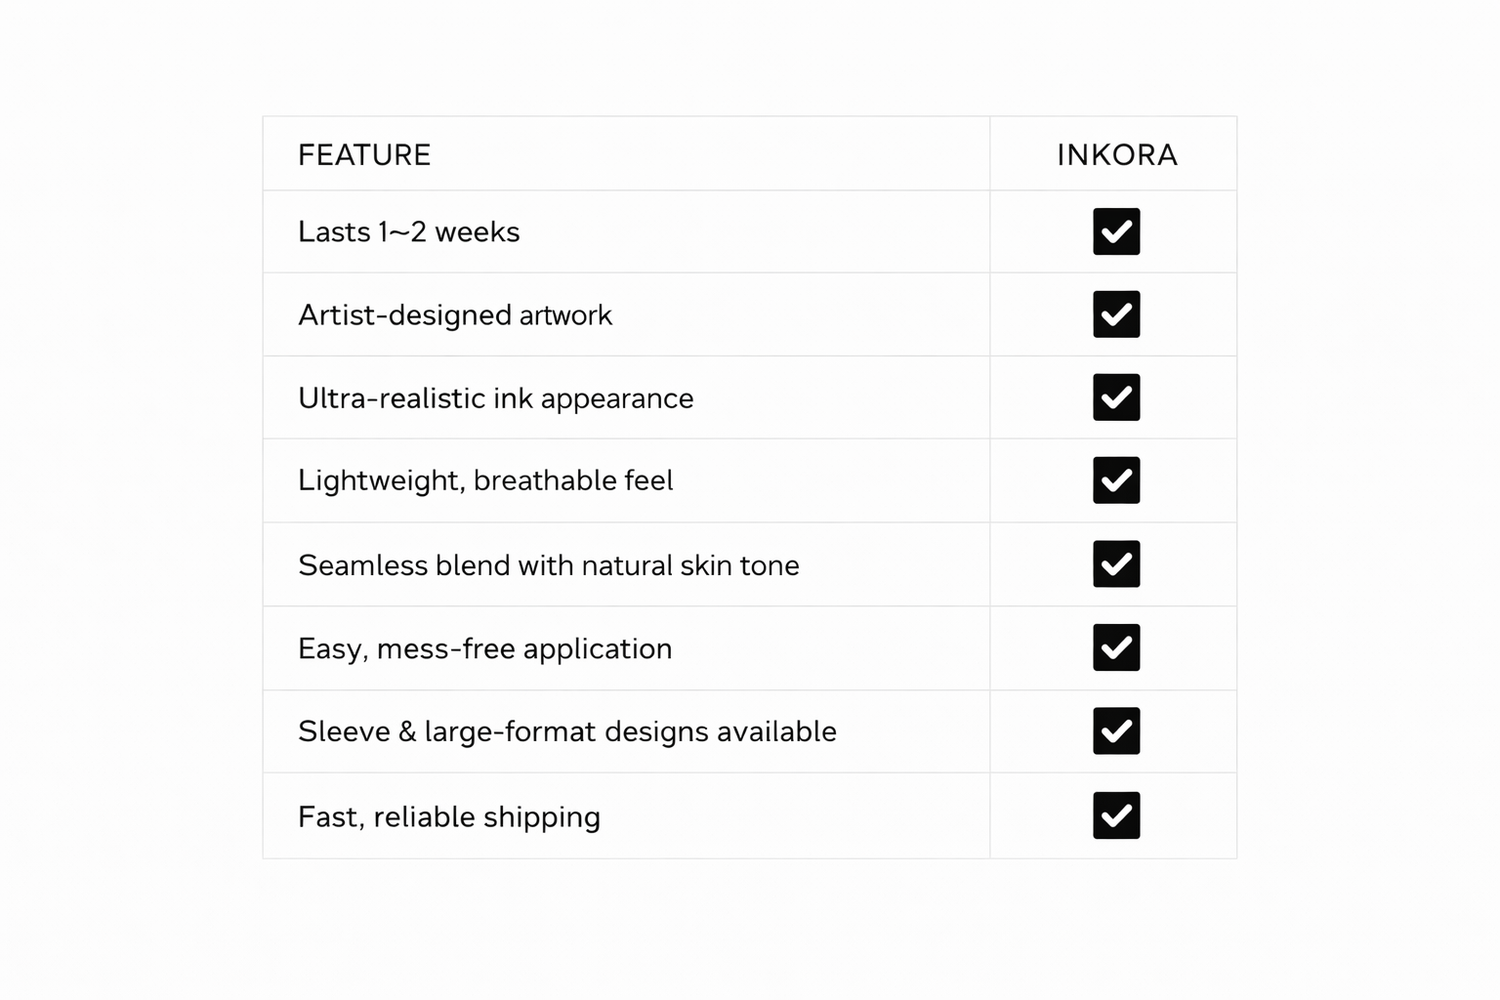
Task: Select 'Lightweight, breathable feel' row label
Action: [x=485, y=481]
